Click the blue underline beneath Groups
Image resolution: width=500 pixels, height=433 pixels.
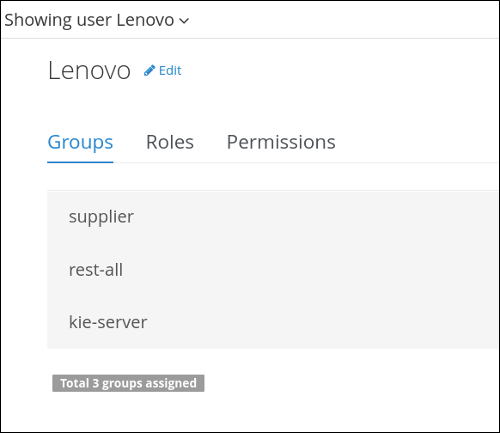tap(80, 162)
